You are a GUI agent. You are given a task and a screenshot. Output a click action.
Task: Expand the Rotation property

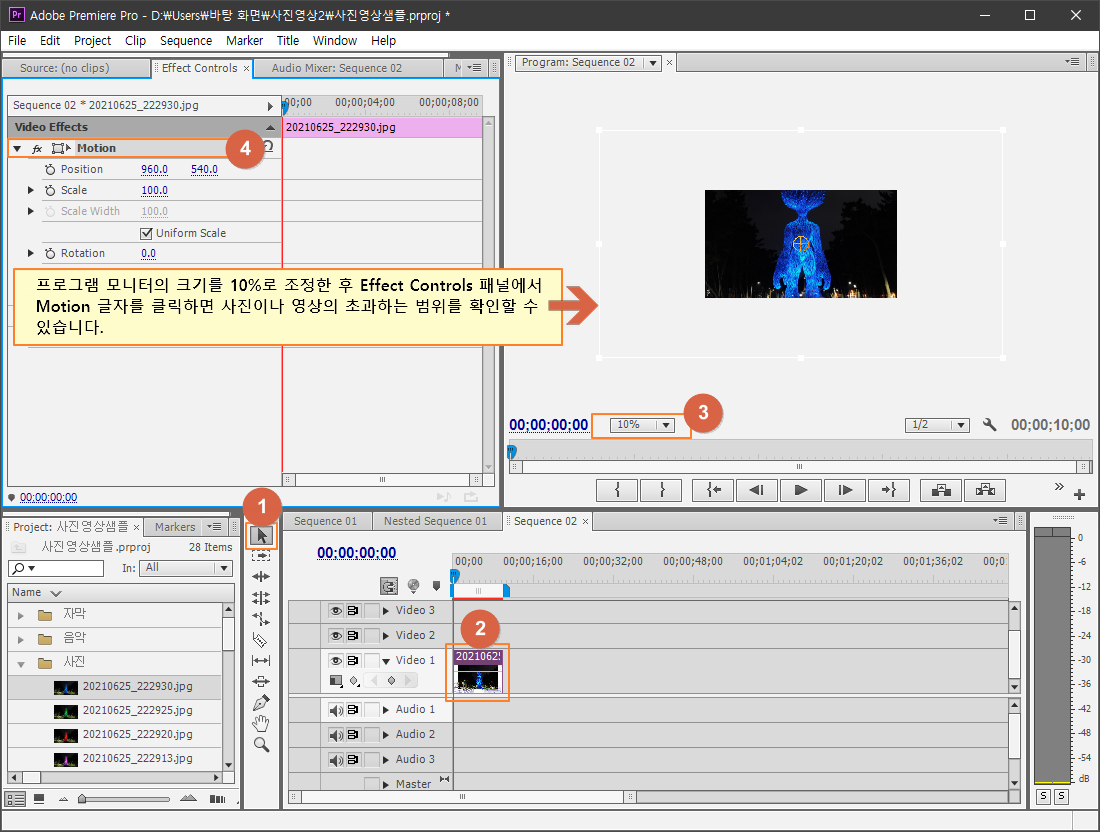[30, 253]
